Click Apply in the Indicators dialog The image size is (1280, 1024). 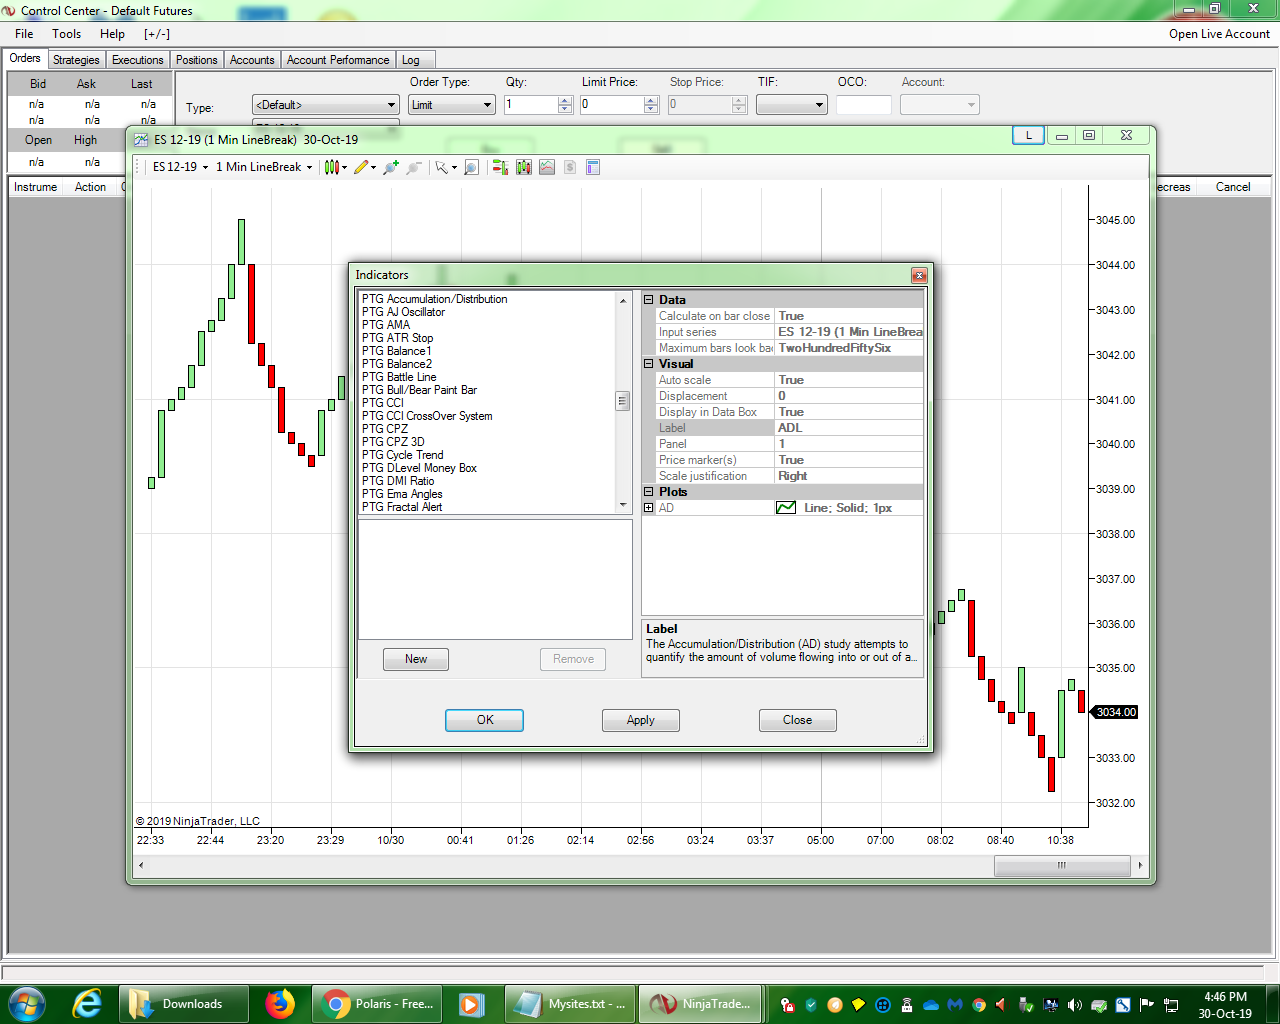tap(641, 720)
